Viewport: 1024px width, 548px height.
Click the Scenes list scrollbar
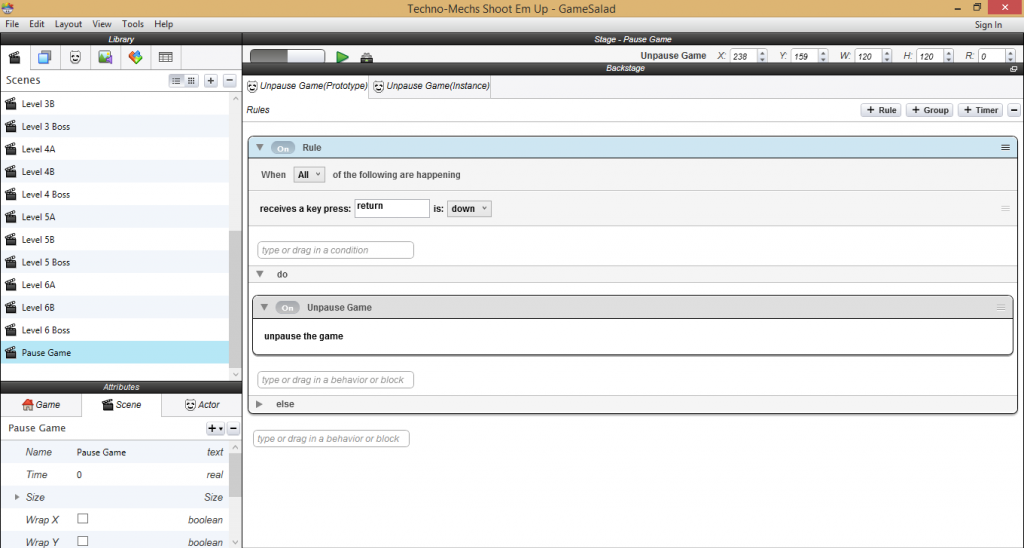(x=235, y=300)
